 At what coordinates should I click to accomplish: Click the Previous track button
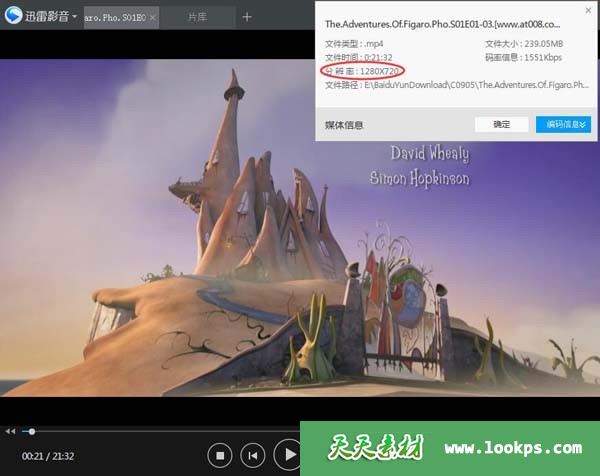click(x=254, y=455)
